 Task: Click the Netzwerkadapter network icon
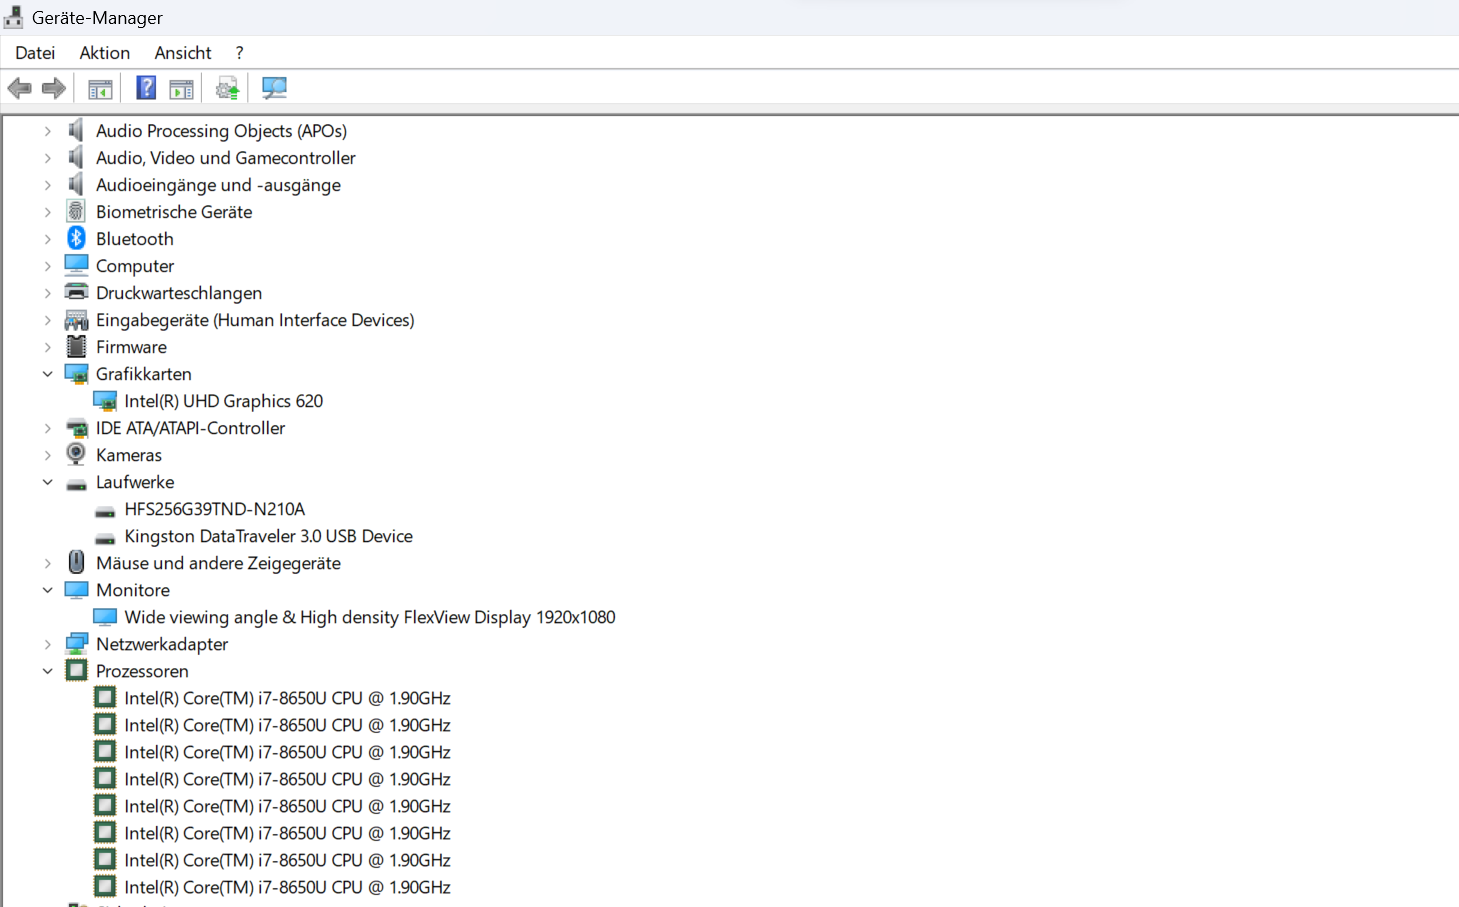pyautogui.click(x=76, y=644)
